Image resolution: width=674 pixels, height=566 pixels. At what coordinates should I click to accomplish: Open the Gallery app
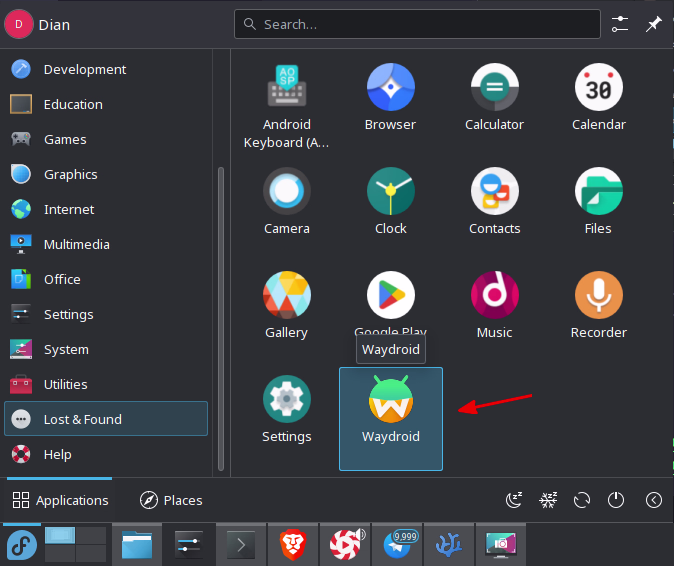(x=287, y=305)
